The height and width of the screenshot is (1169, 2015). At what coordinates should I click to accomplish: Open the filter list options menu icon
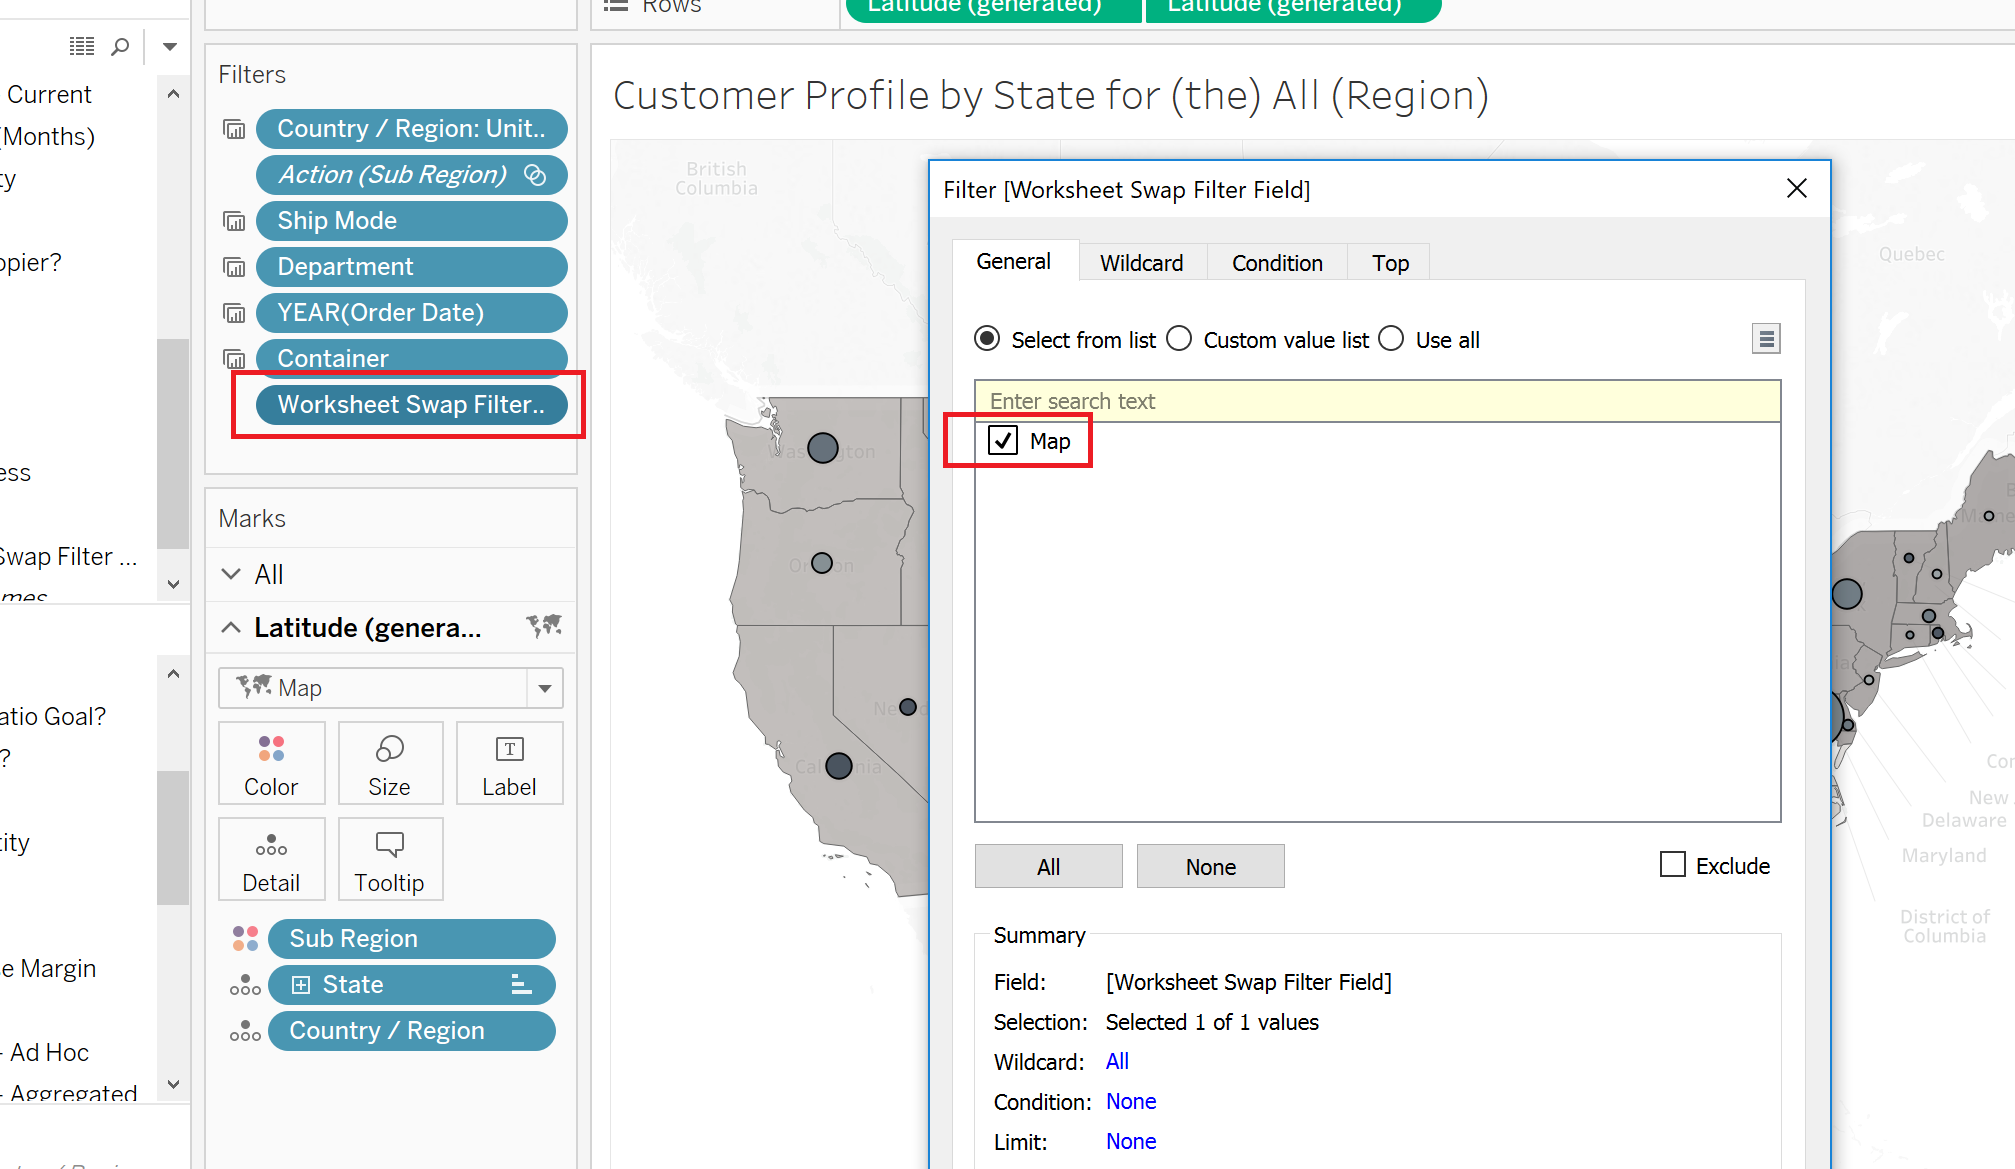1766,339
